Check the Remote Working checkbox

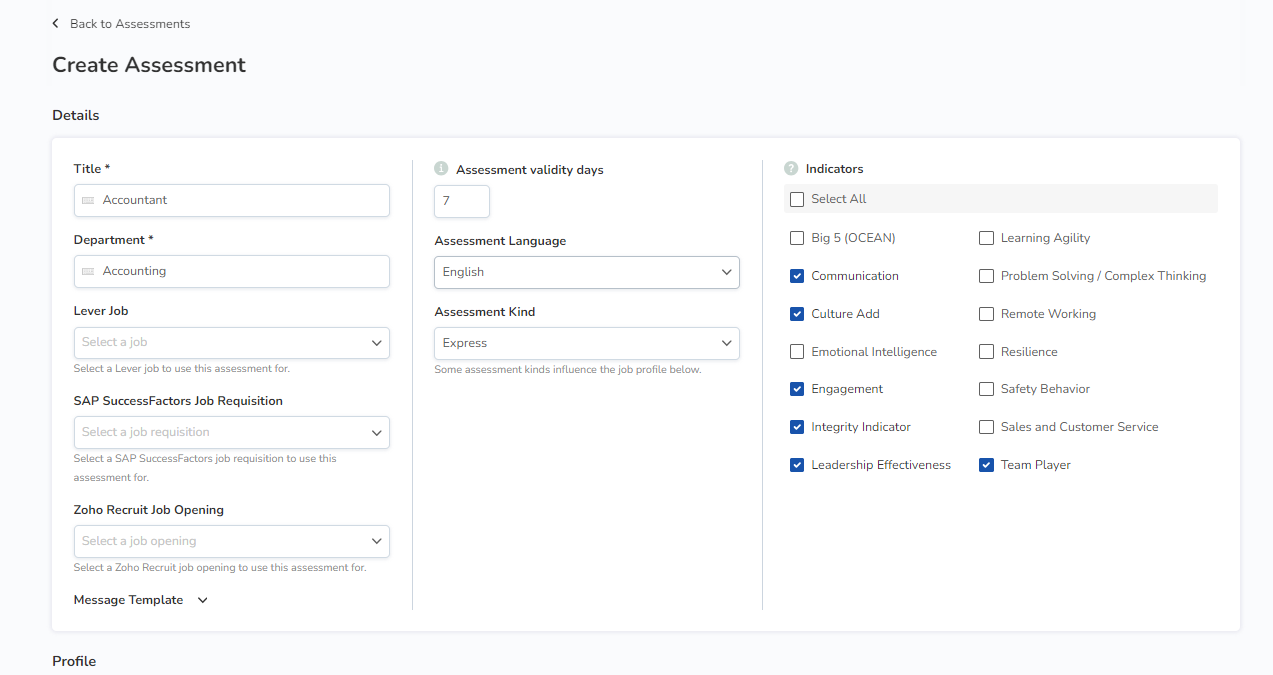986,314
